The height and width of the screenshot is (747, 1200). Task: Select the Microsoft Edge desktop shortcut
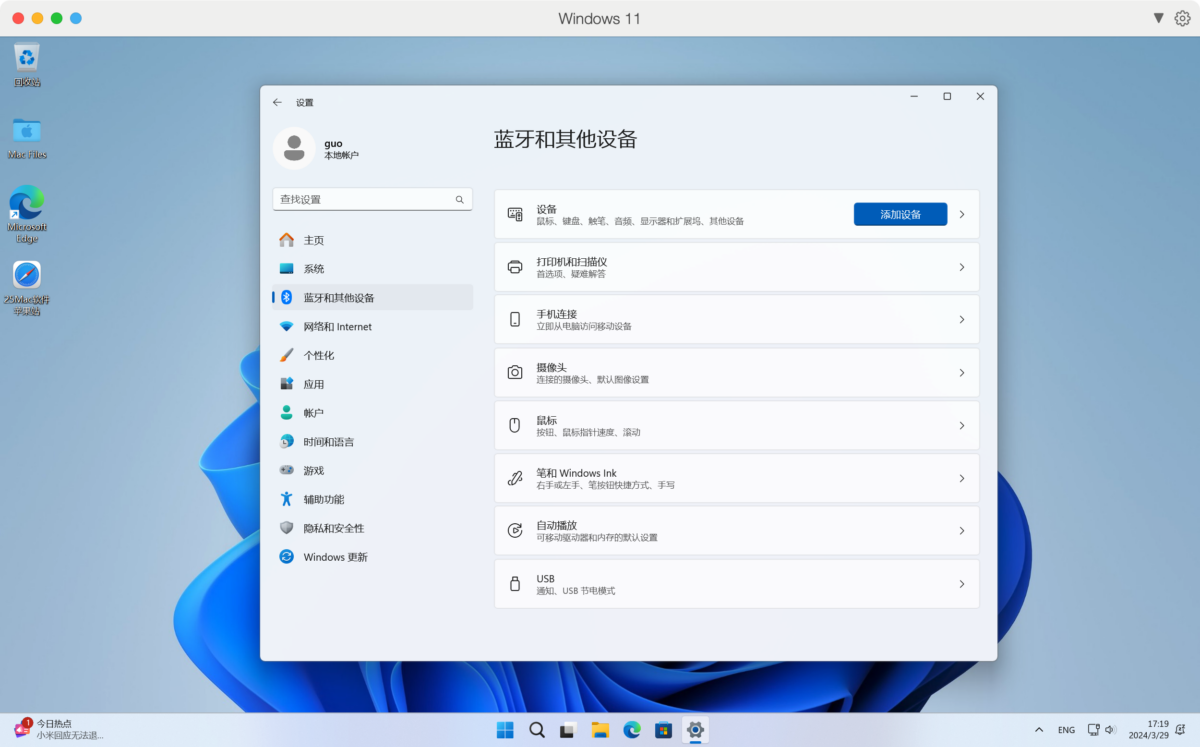[x=27, y=214]
